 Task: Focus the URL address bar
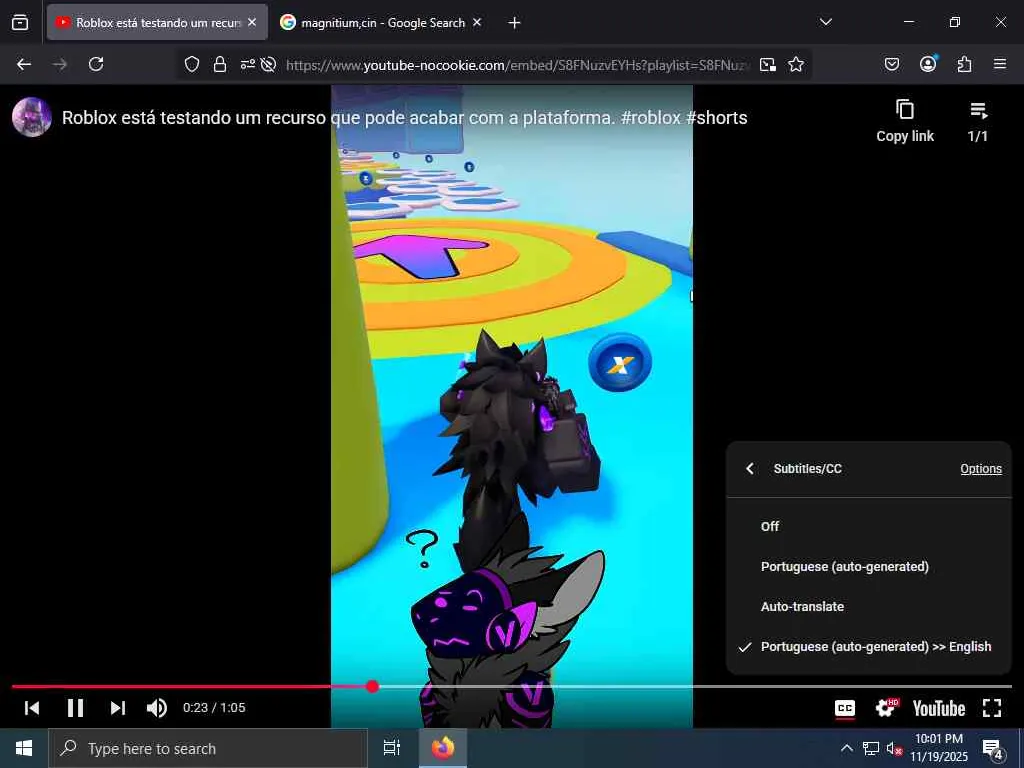[517, 65]
